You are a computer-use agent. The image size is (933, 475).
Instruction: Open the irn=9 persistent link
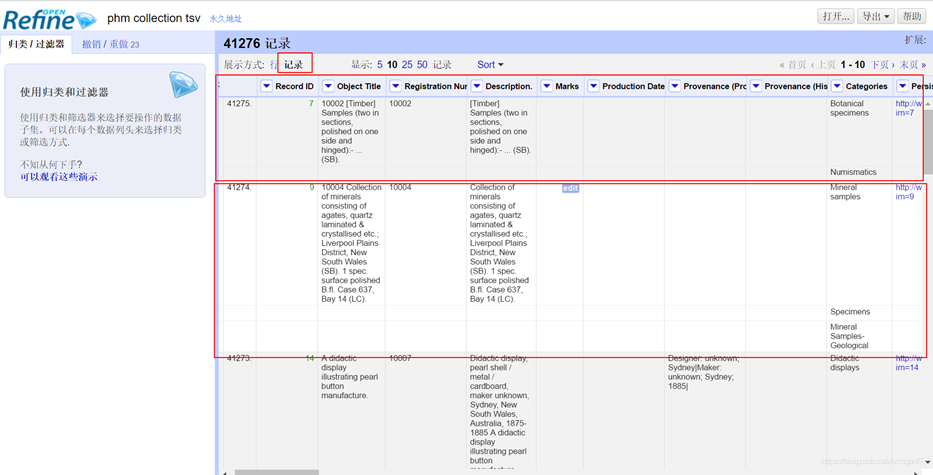[x=909, y=192]
